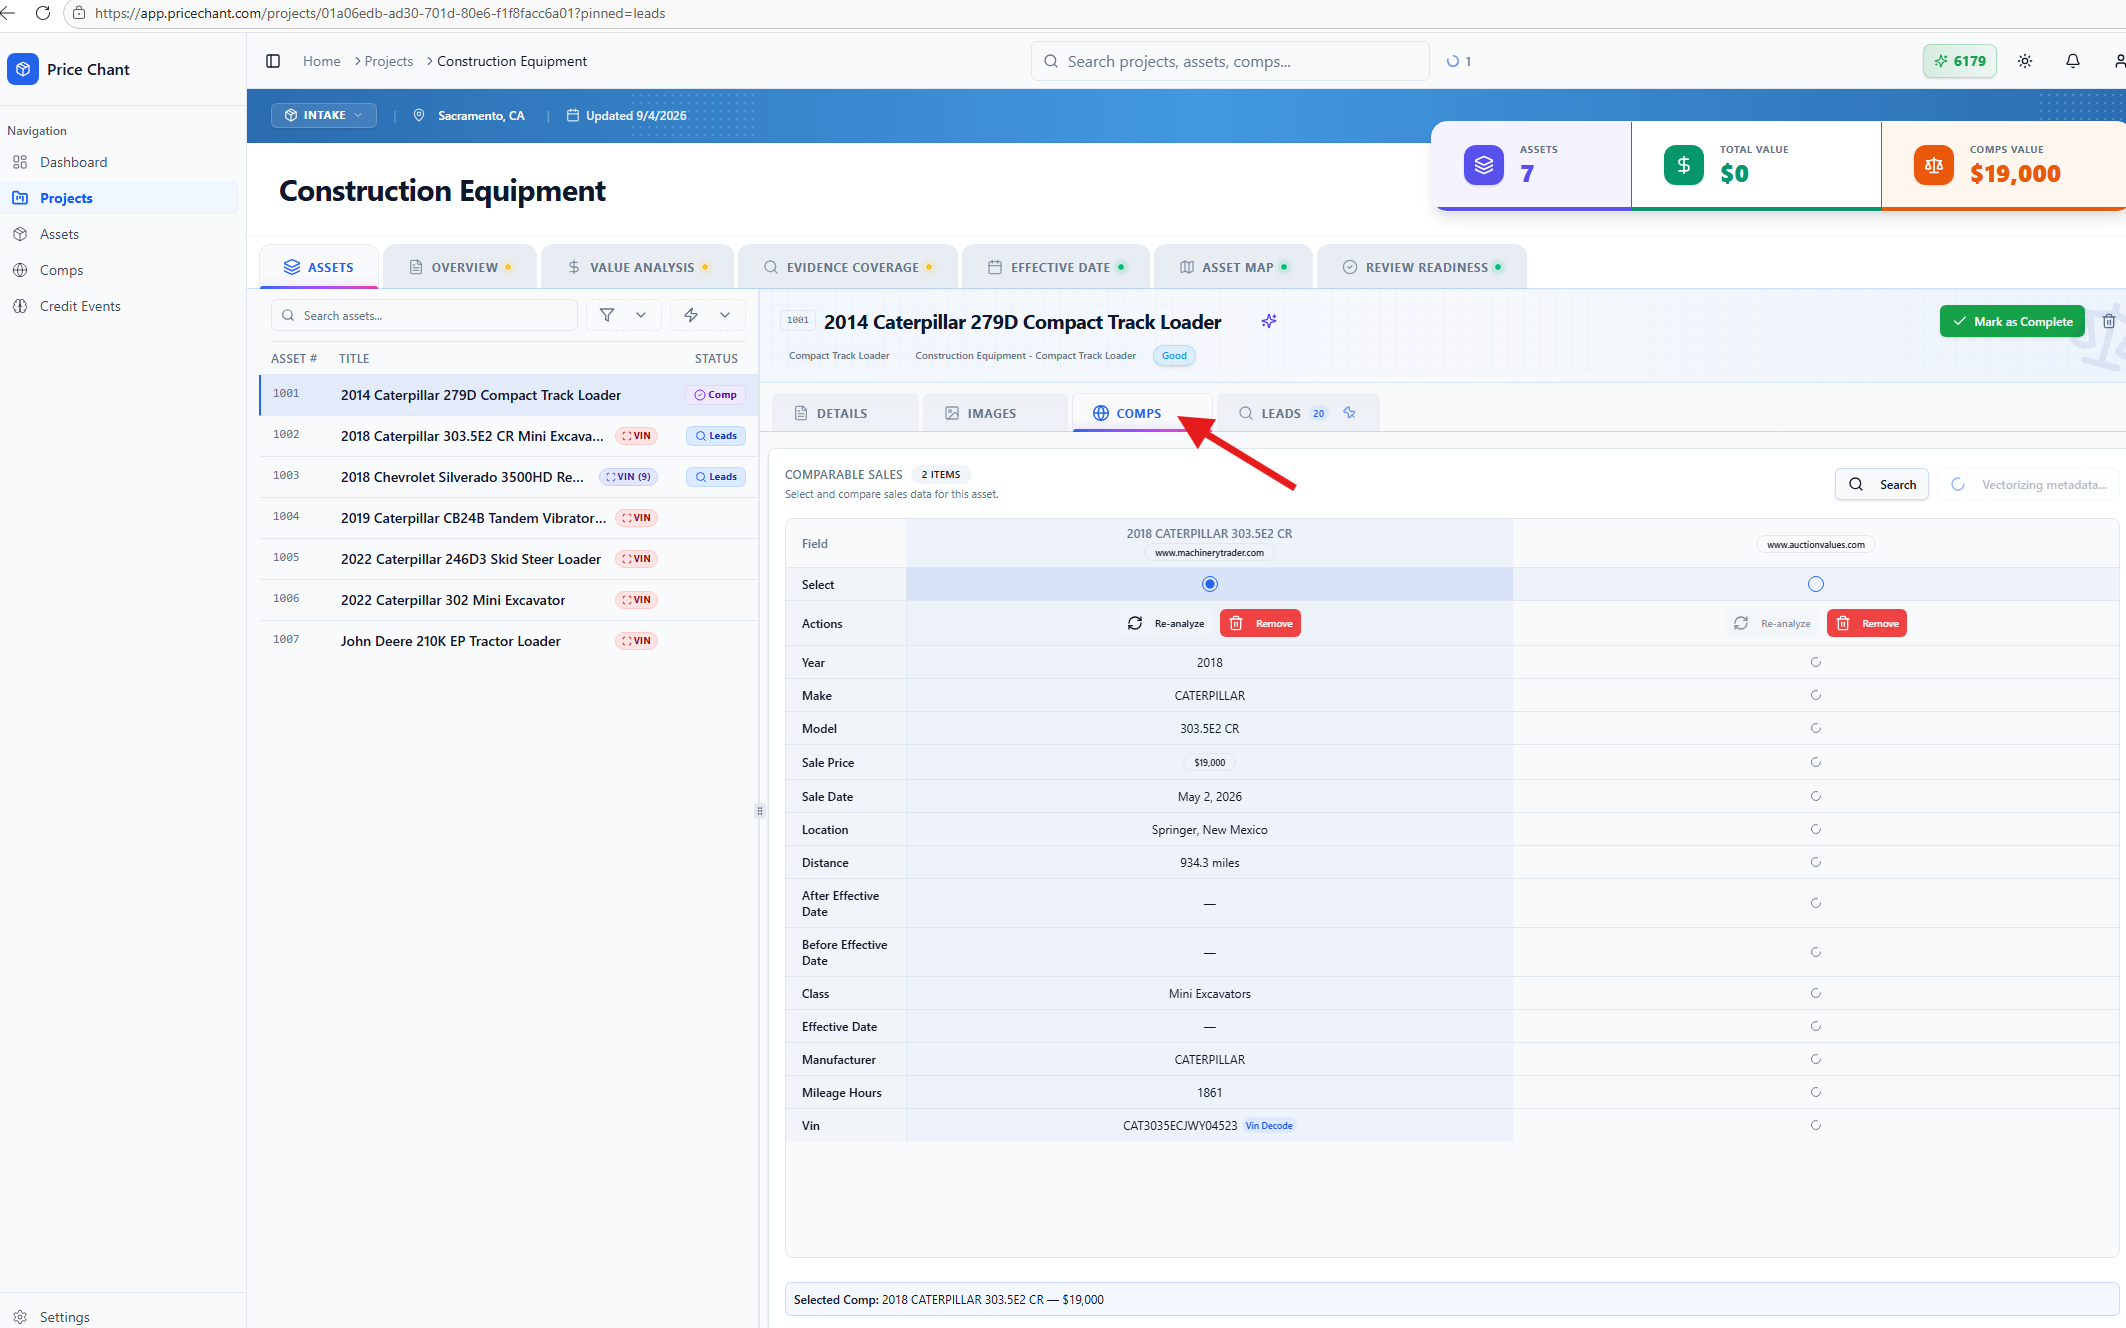This screenshot has width=2126, height=1328.
Task: Open the Effective Date tab
Action: (x=1057, y=267)
